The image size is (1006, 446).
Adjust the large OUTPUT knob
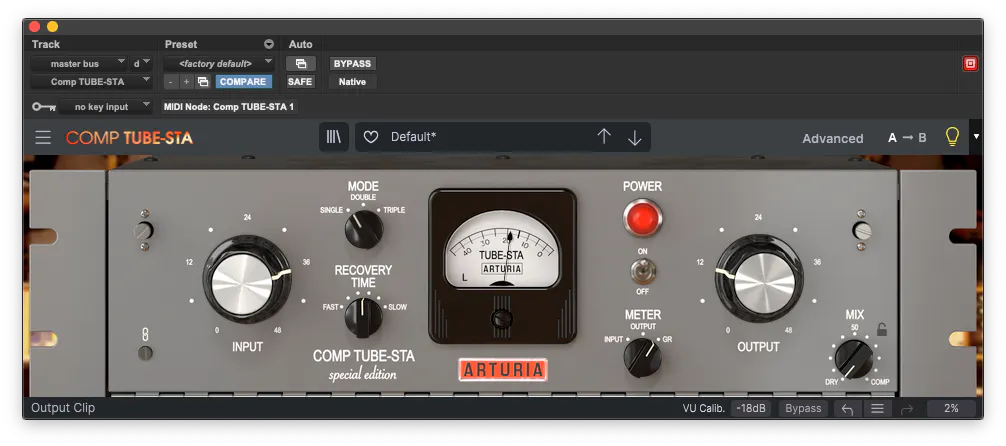[x=760, y=279]
